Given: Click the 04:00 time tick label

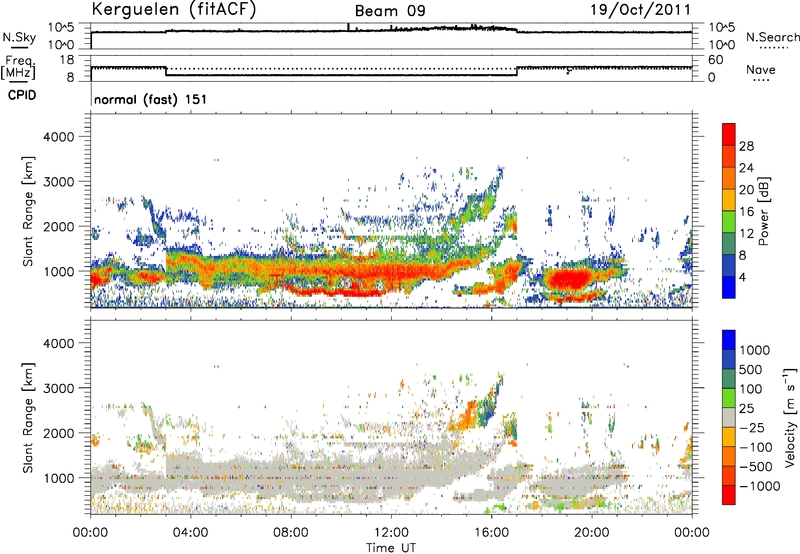Looking at the screenshot, I should pyautogui.click(x=190, y=533).
